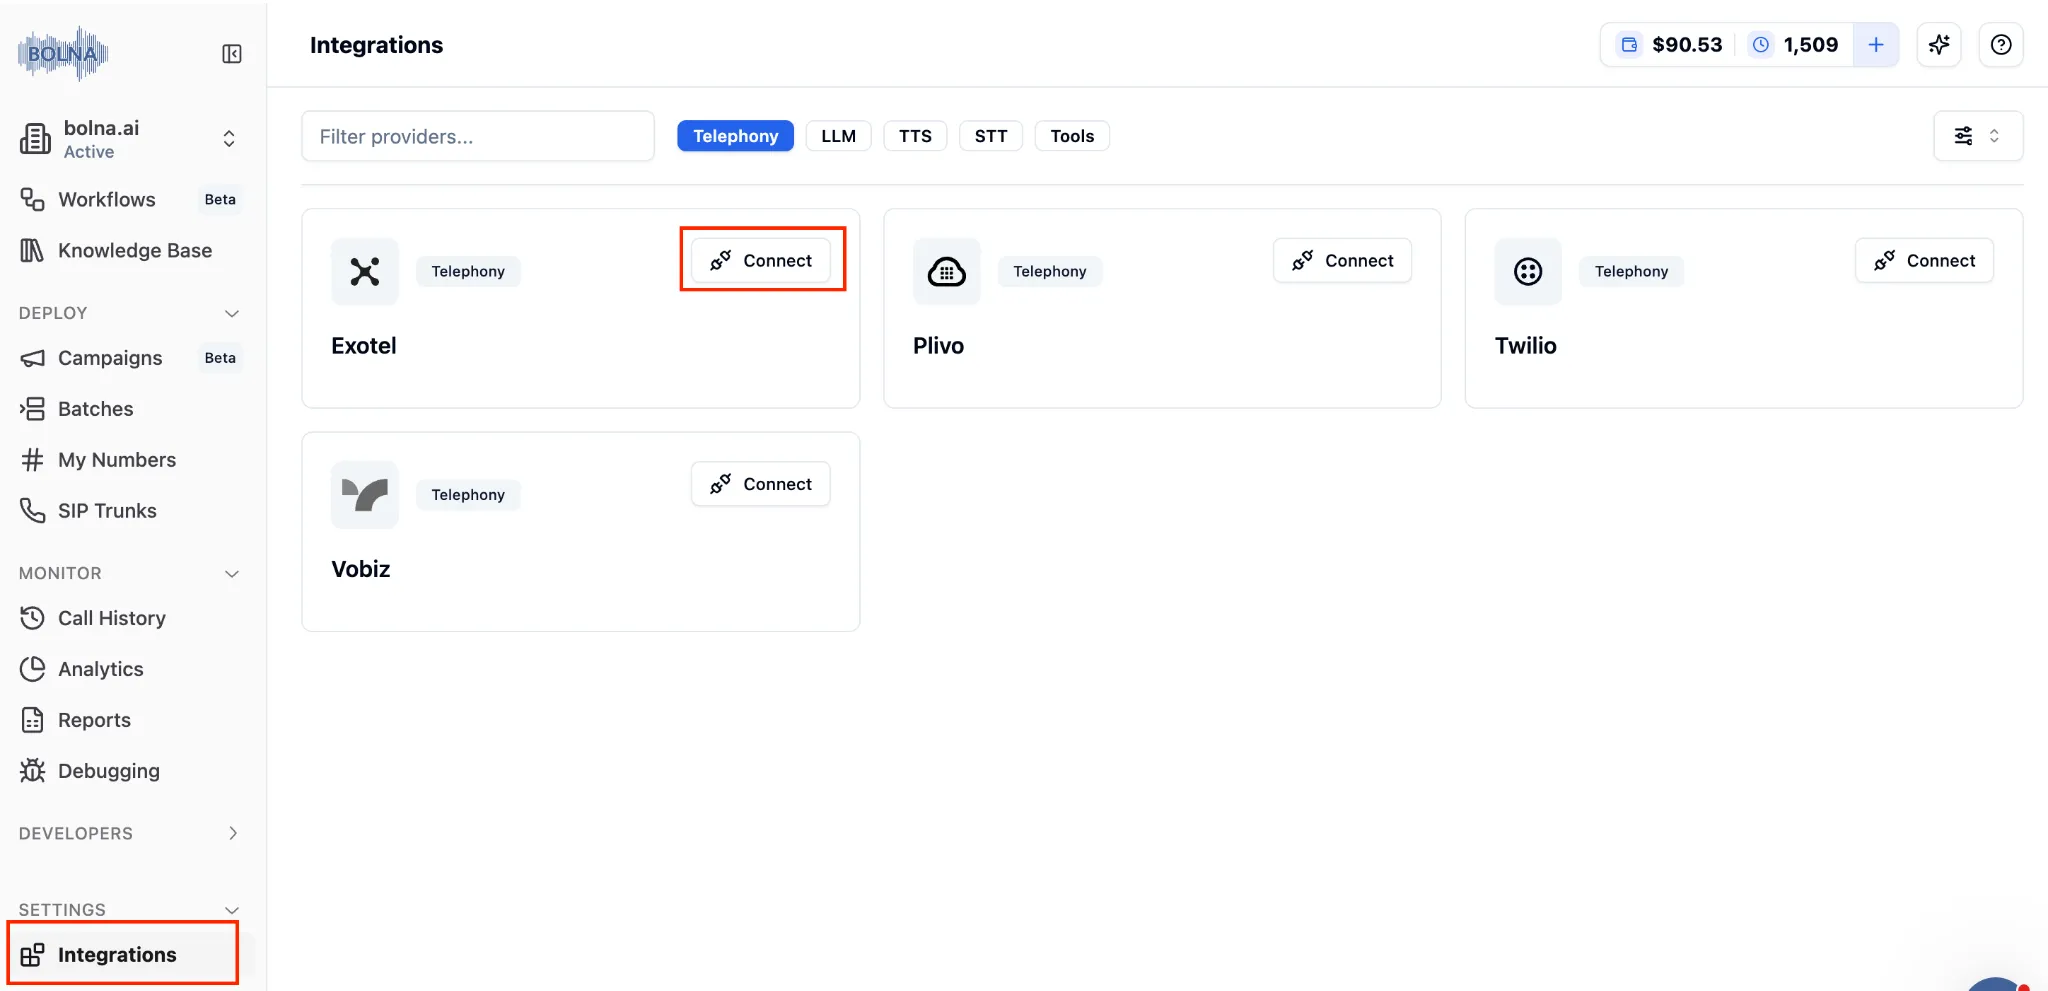Open the bolna.ai organization switcher
The height and width of the screenshot is (991, 2048).
130,139
